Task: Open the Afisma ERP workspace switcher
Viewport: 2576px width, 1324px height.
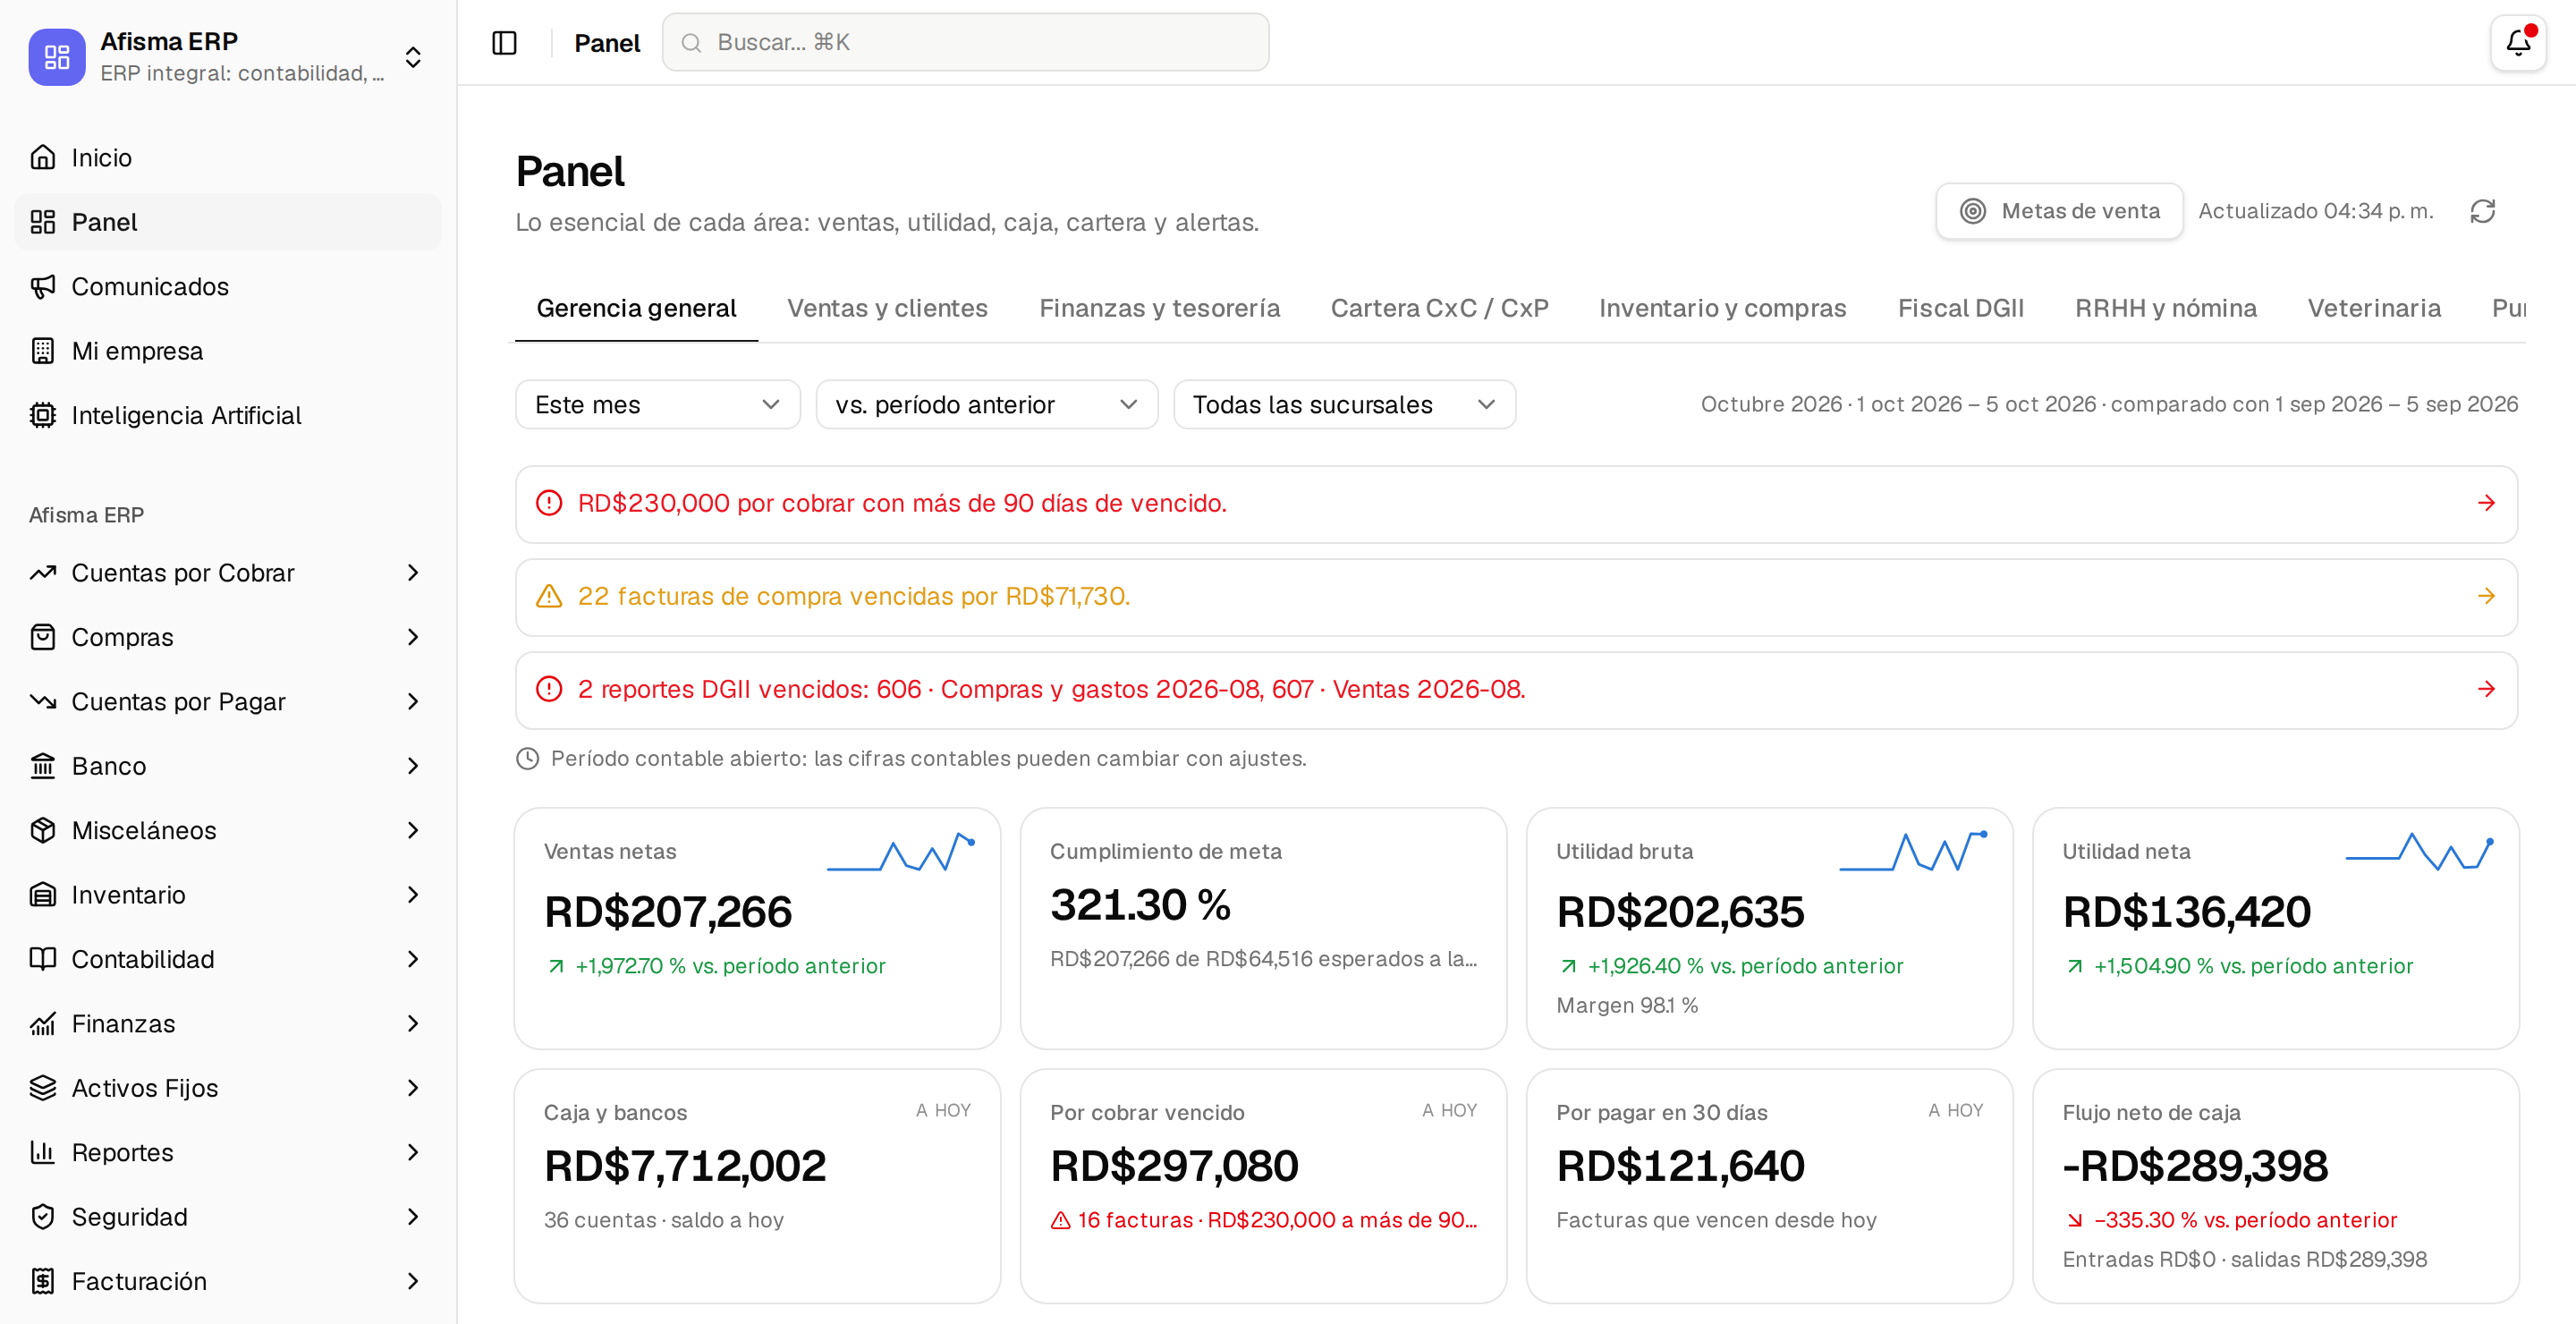Action: pyautogui.click(x=414, y=57)
